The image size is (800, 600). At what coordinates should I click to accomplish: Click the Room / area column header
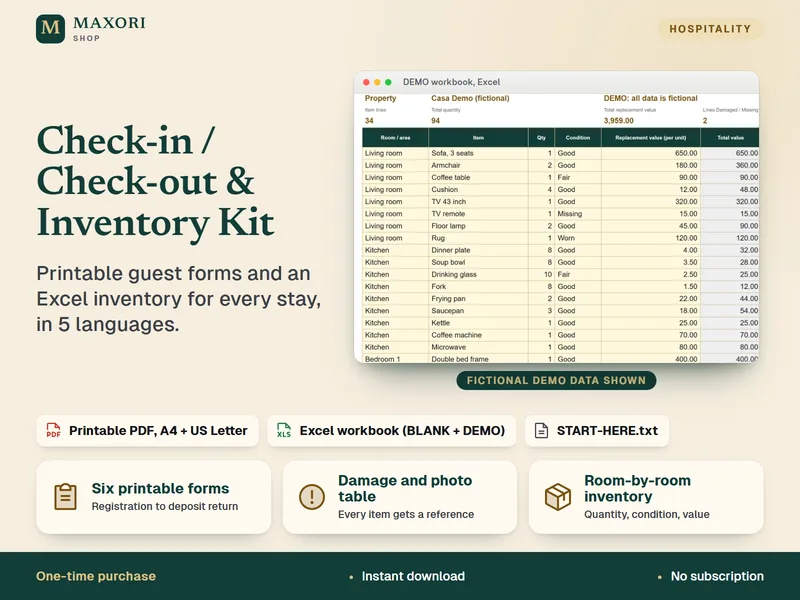pos(395,138)
